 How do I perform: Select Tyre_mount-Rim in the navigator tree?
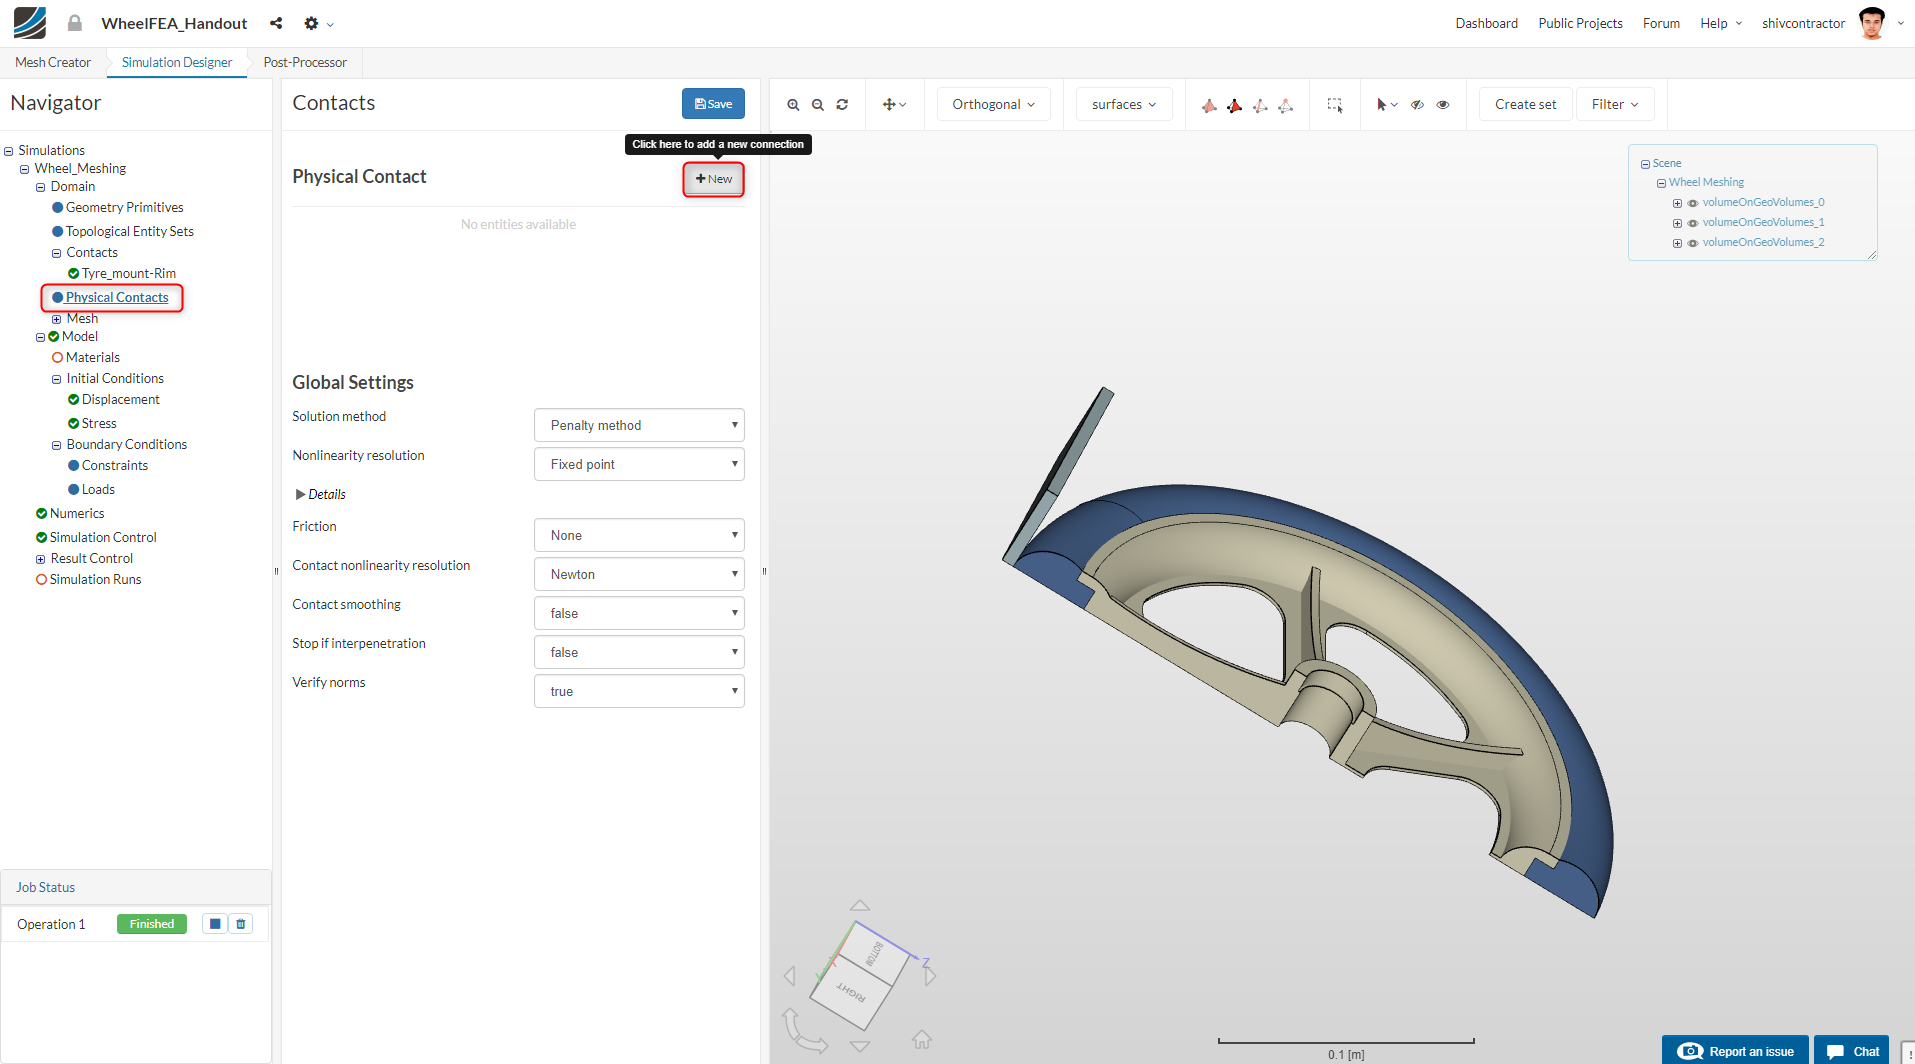tap(128, 273)
